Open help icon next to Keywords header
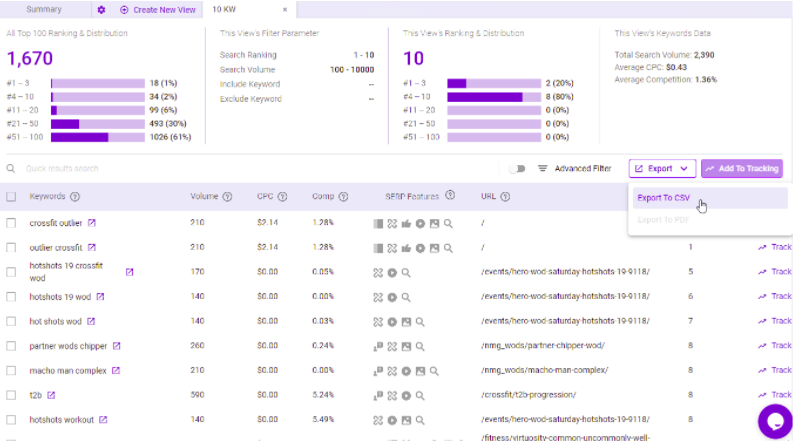799x443 pixels. click(75, 196)
